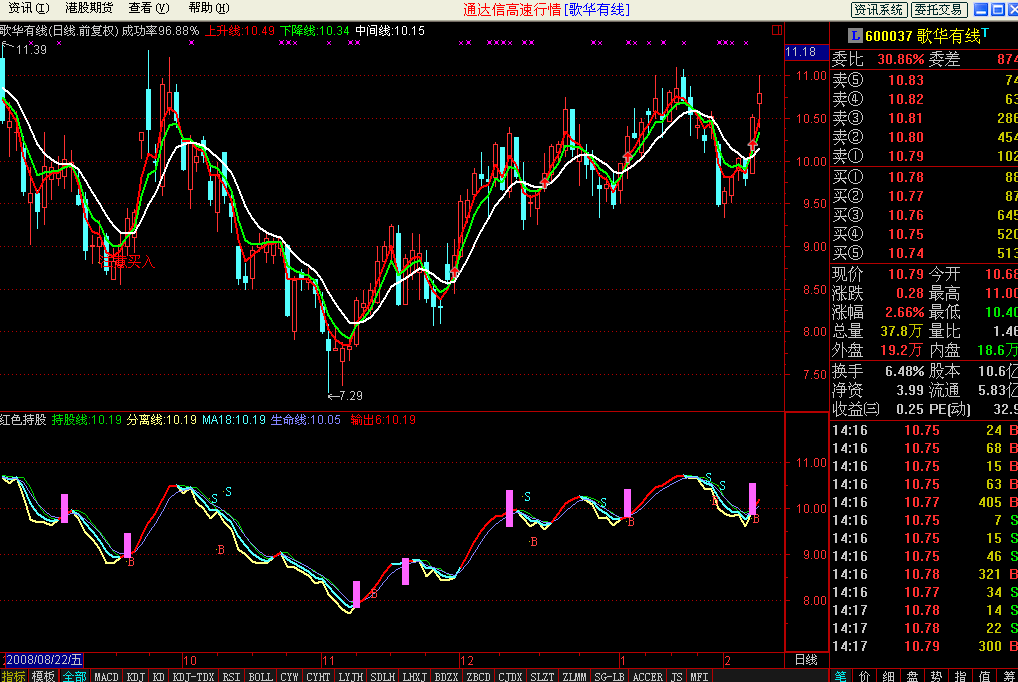Screen dimensions: 1018x682
Task: Click the 现价 10.79 value
Action: point(906,274)
